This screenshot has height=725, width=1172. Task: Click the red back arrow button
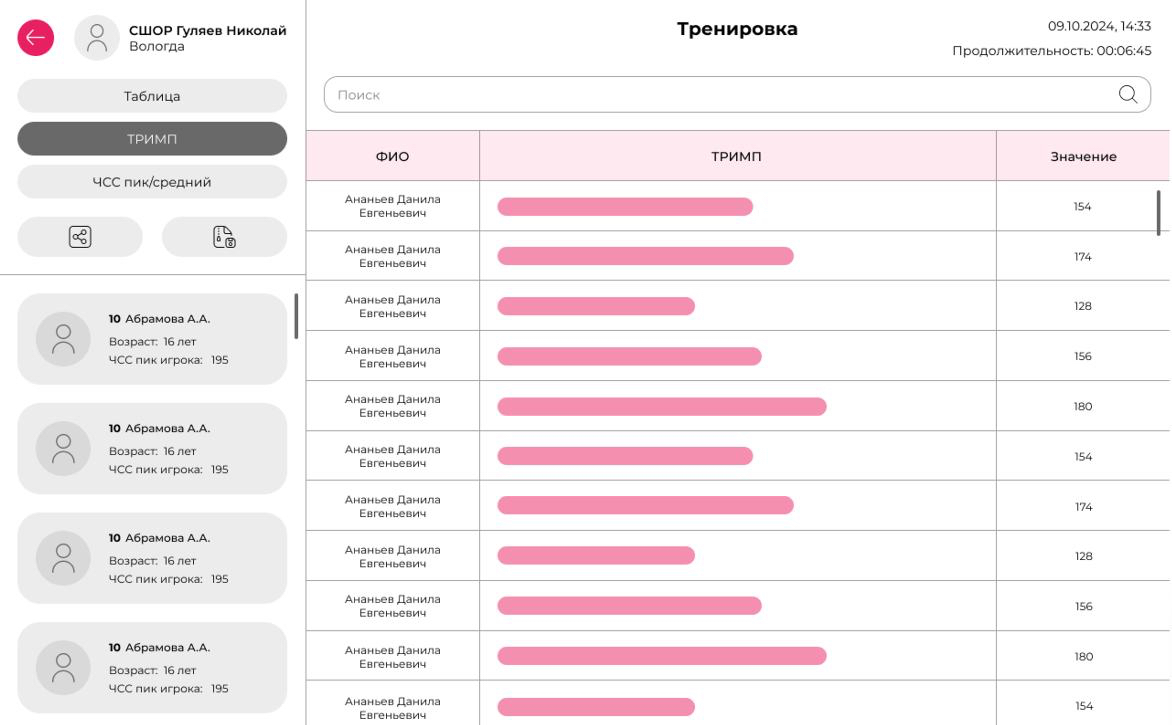(x=36, y=38)
